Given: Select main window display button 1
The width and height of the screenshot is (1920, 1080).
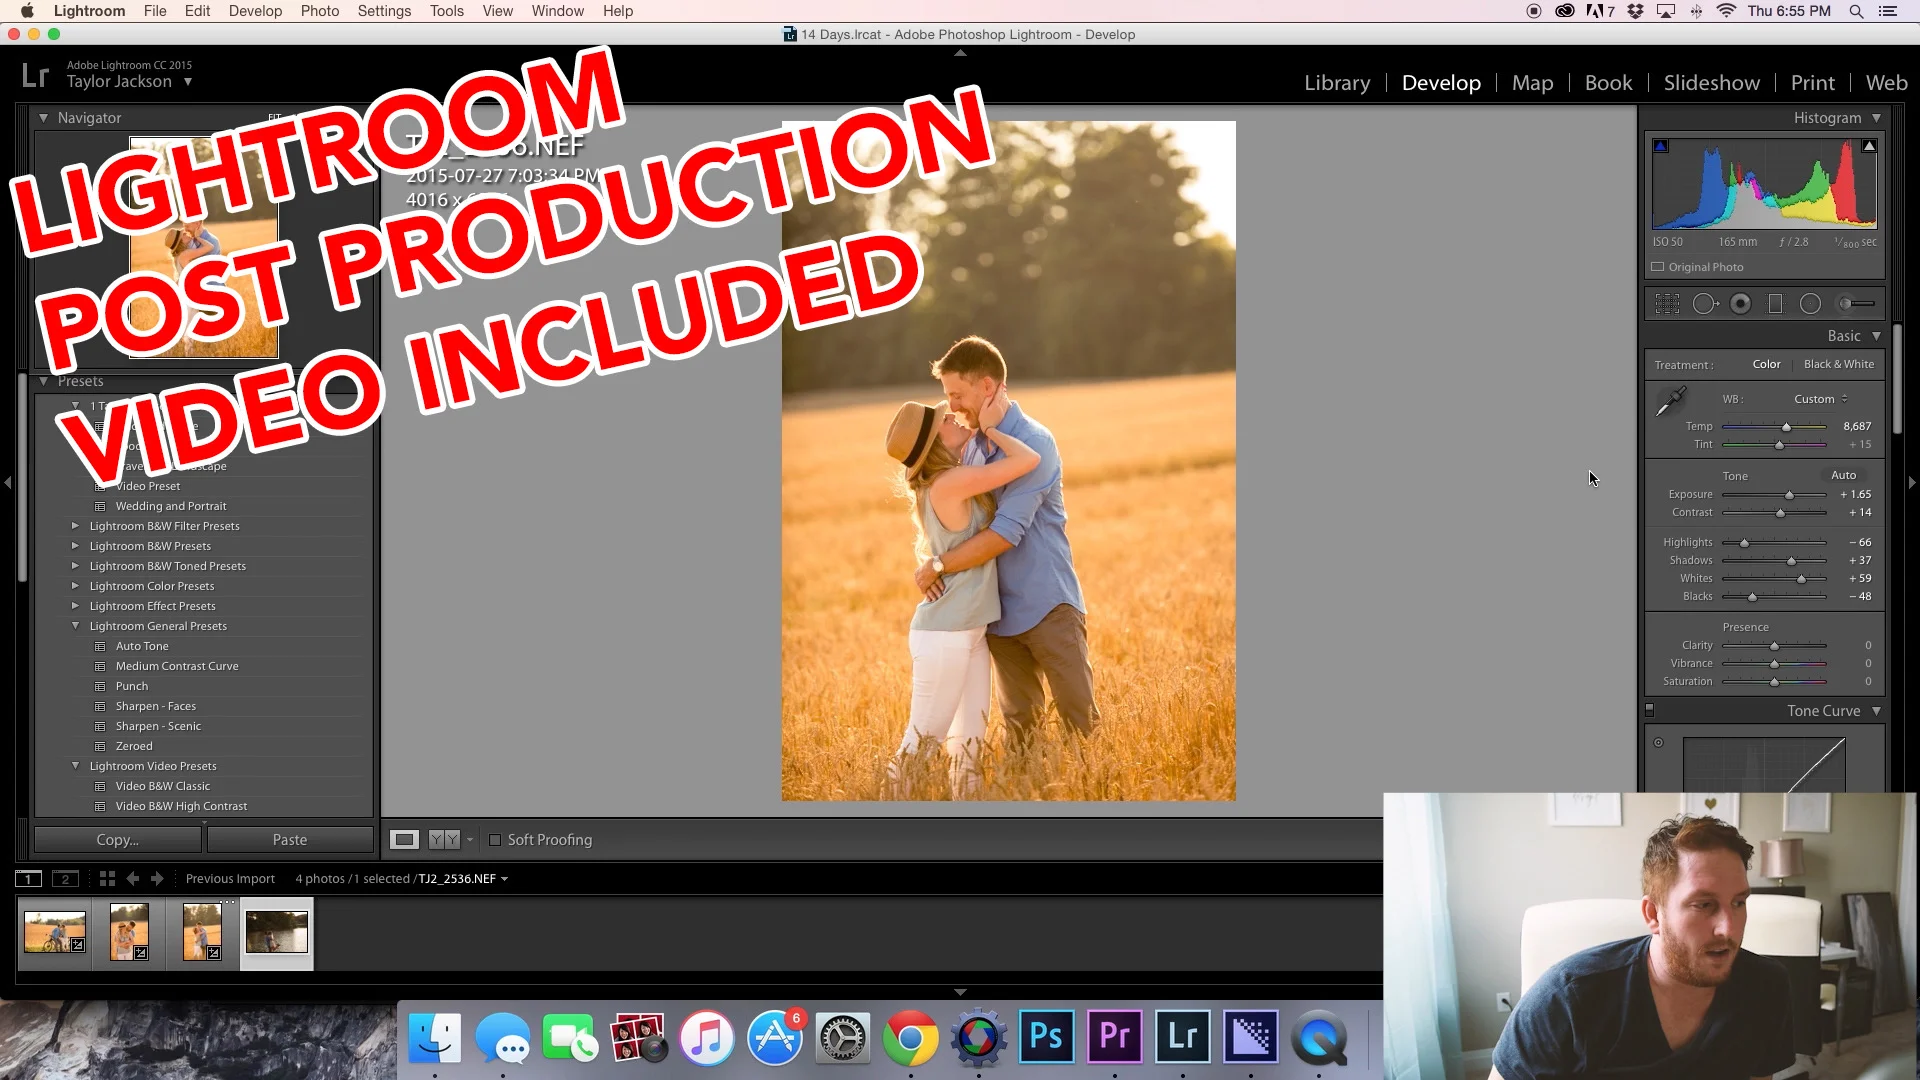Looking at the screenshot, I should coord(28,879).
